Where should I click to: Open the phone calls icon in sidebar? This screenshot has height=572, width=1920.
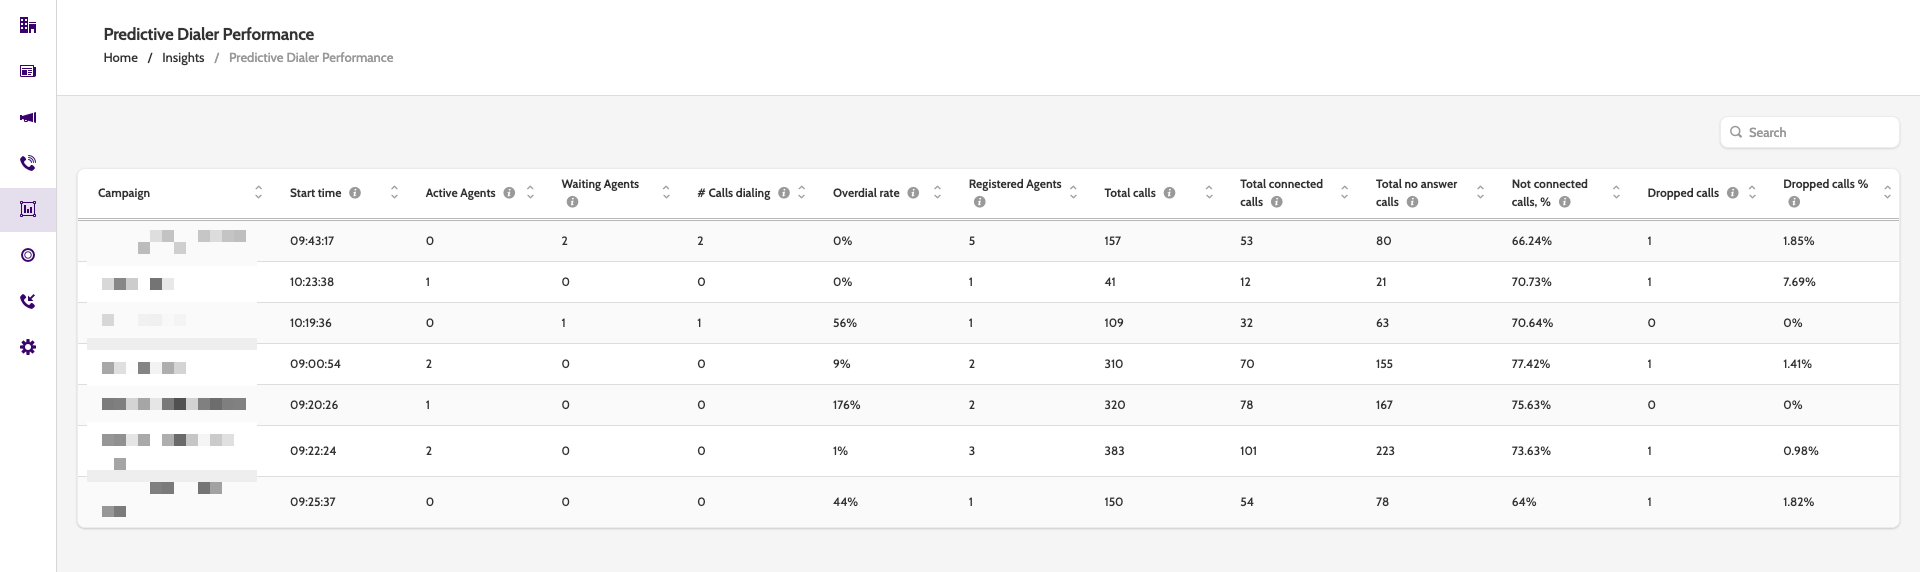(28, 163)
